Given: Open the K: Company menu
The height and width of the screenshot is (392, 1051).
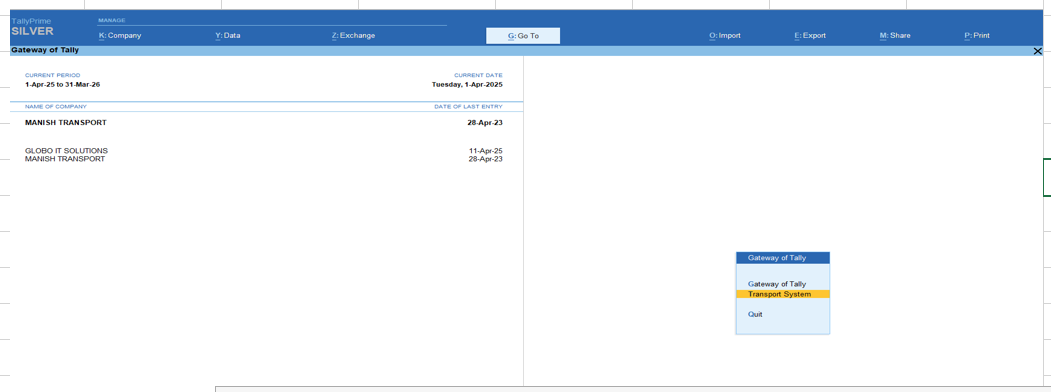Looking at the screenshot, I should click(x=120, y=36).
